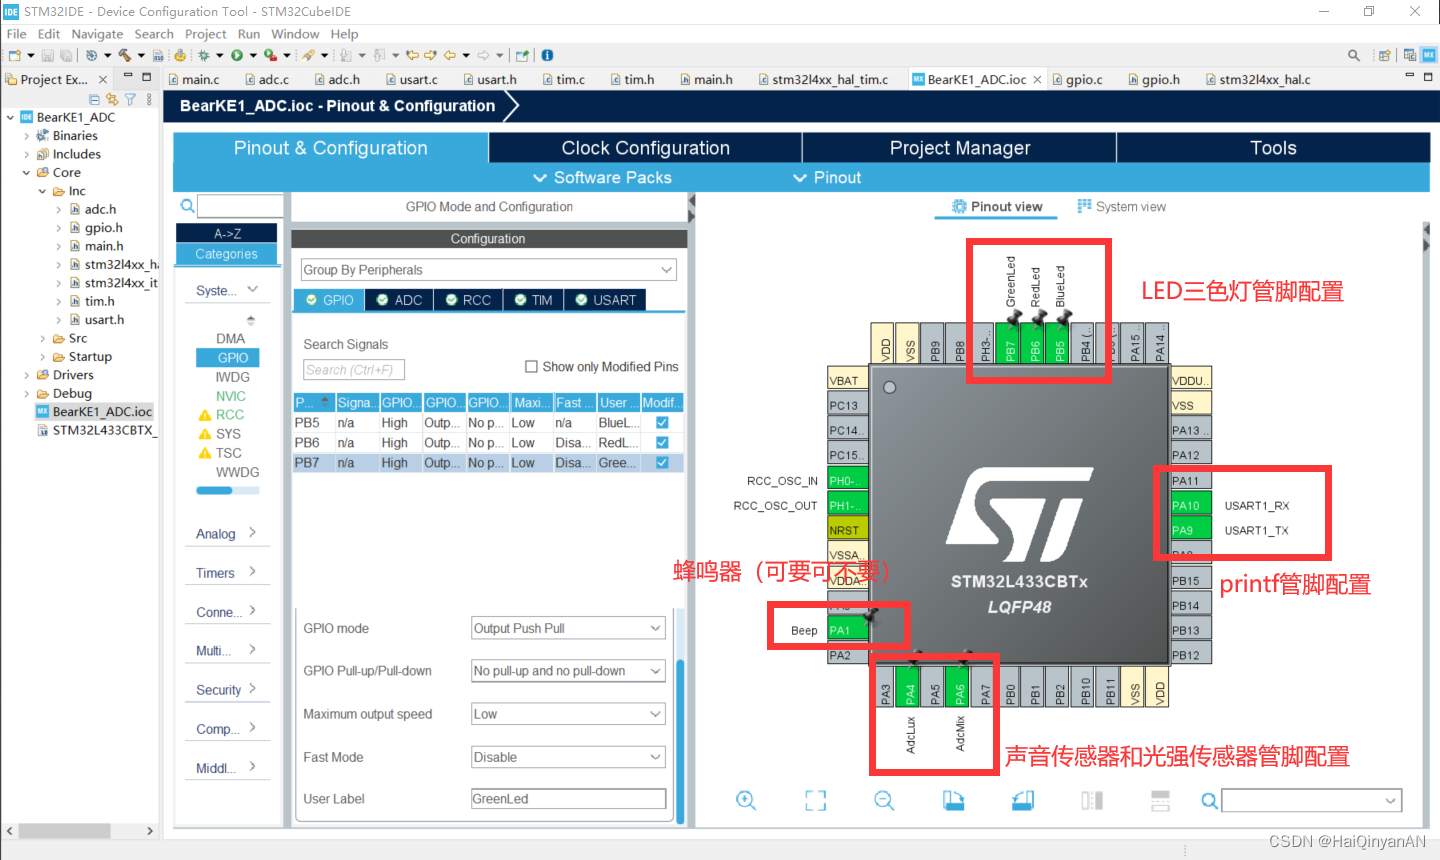Select the A->Z sorting button
Image resolution: width=1440 pixels, height=860 pixels.
coord(227,233)
